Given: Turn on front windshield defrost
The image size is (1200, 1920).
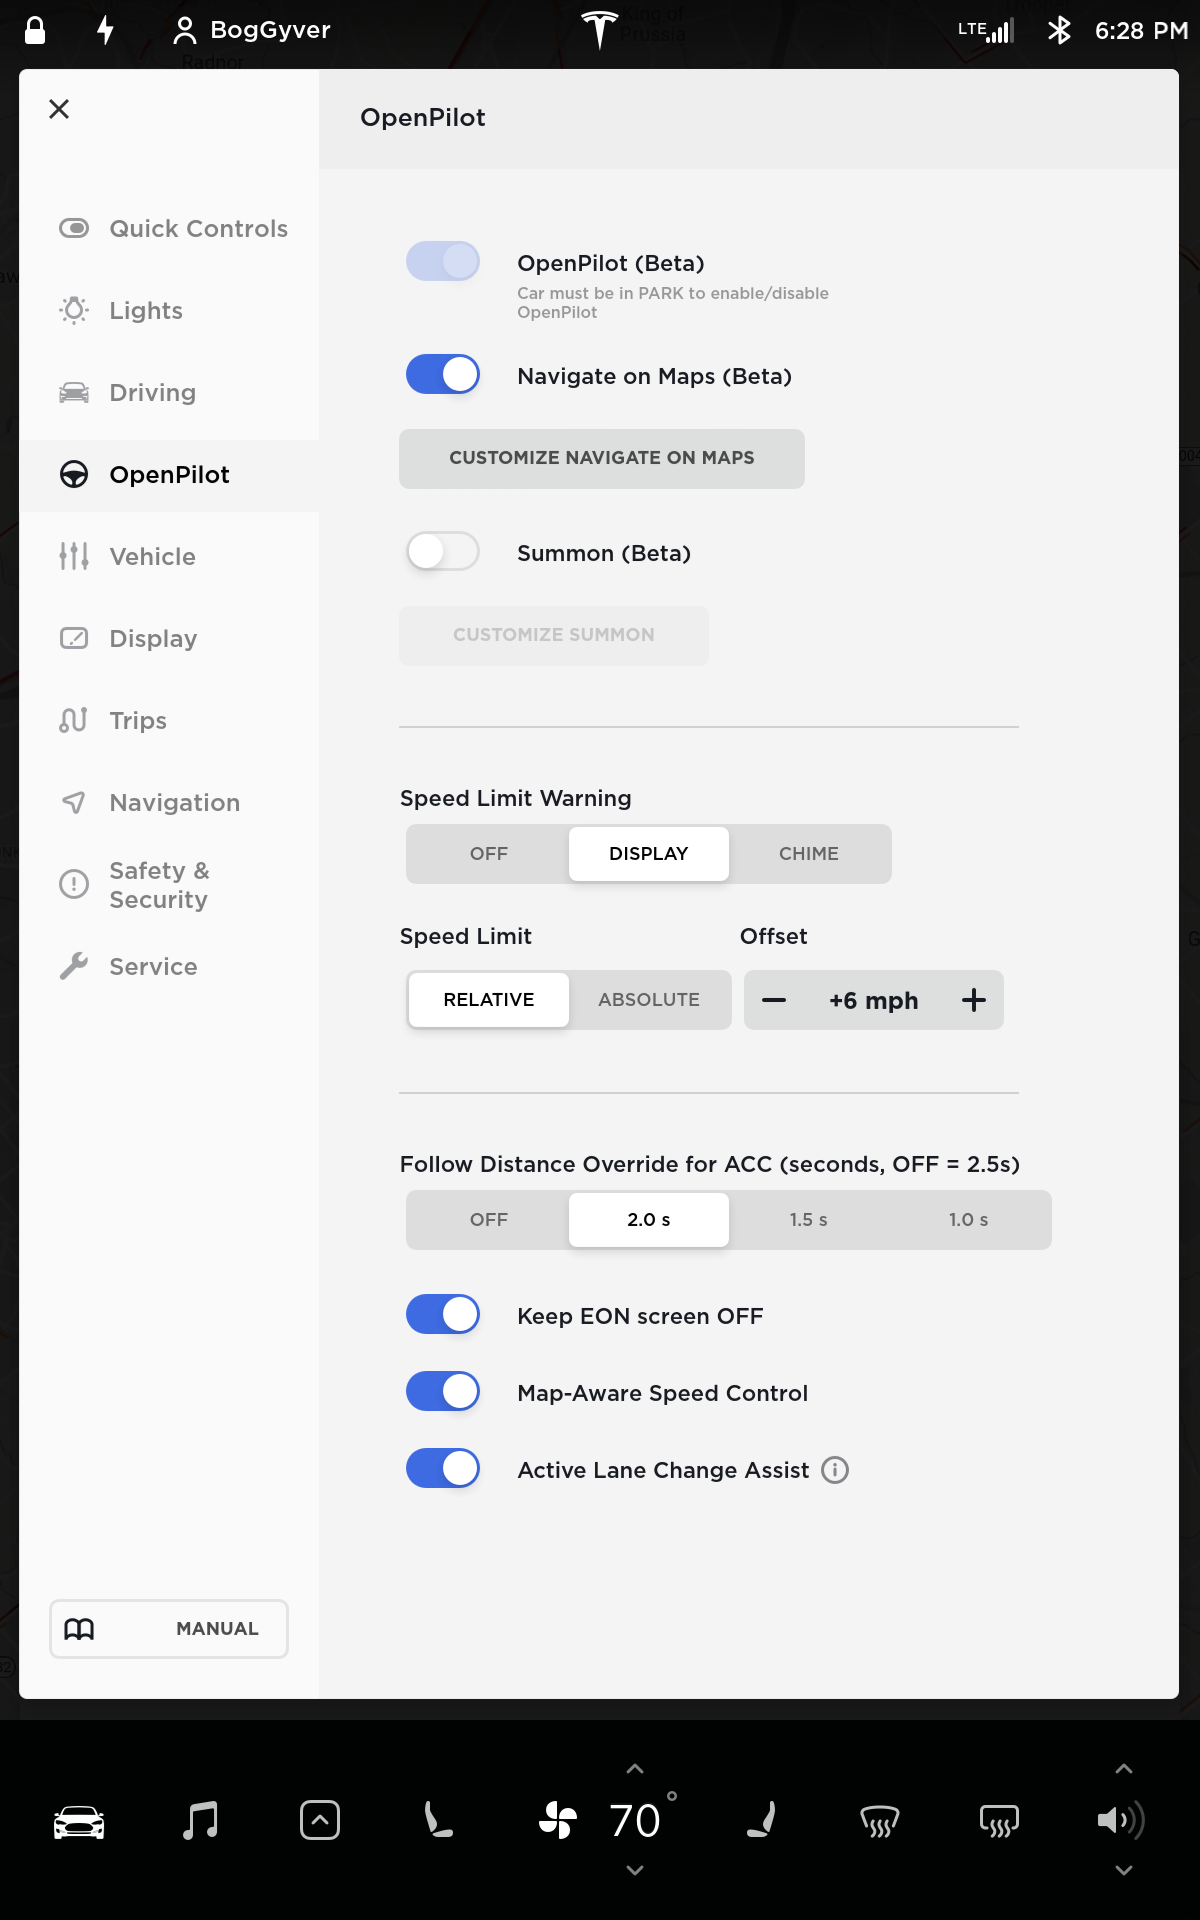Looking at the screenshot, I should 880,1822.
